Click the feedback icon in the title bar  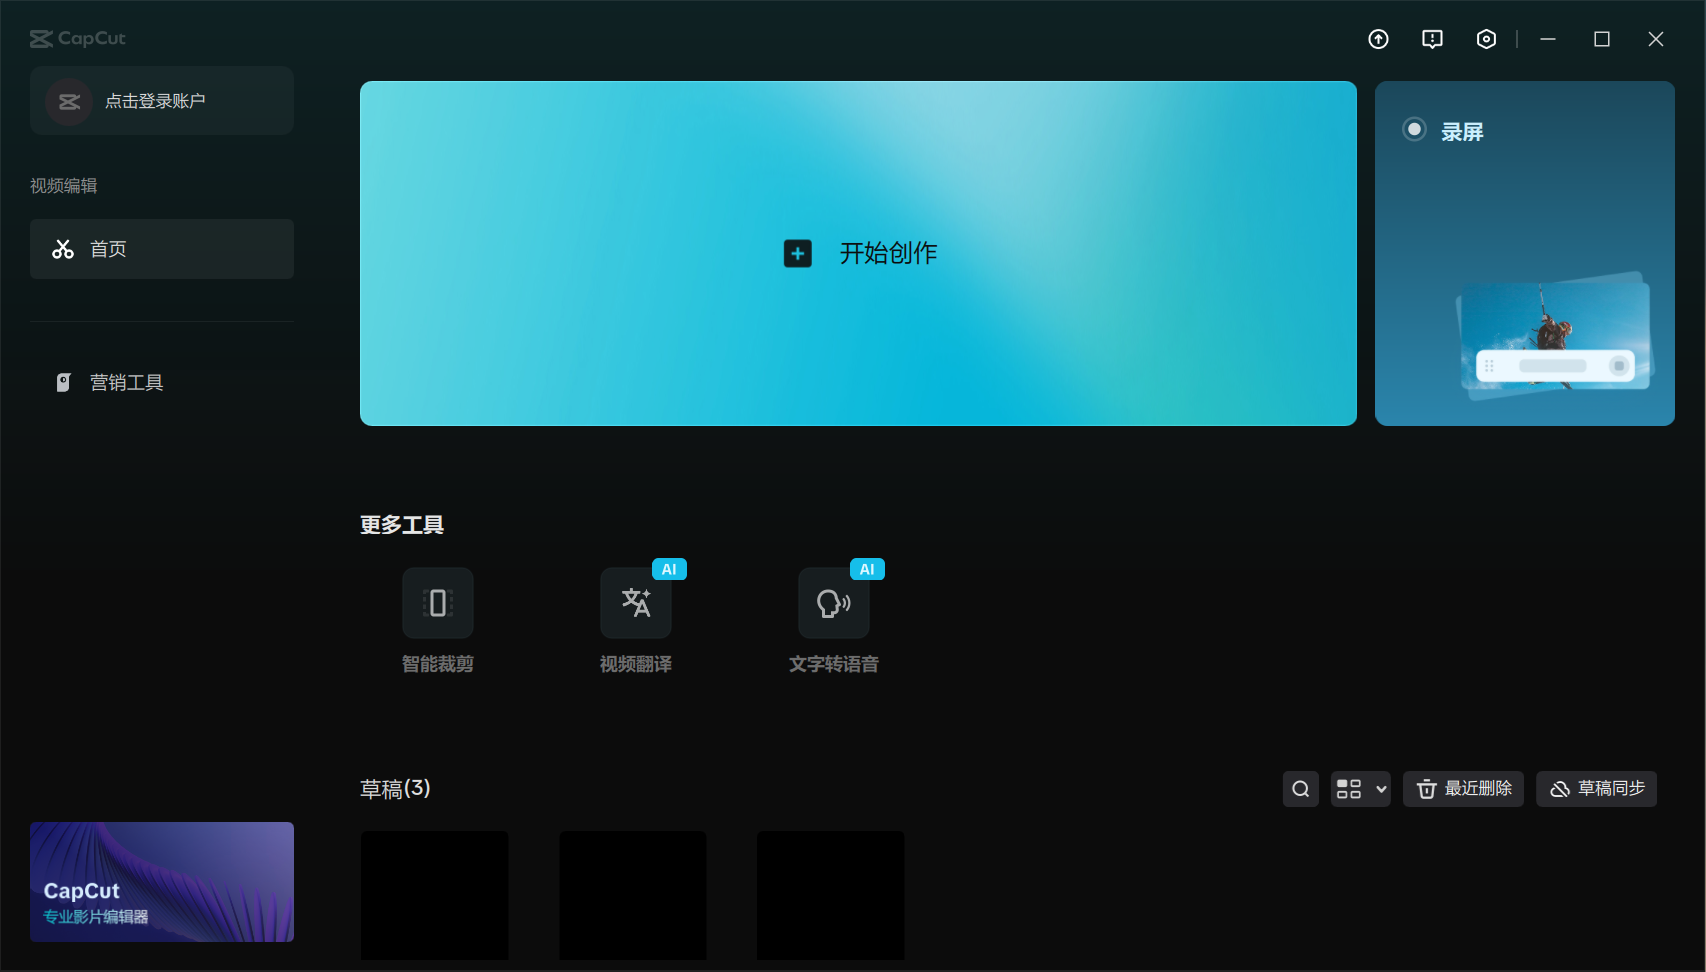(1431, 39)
